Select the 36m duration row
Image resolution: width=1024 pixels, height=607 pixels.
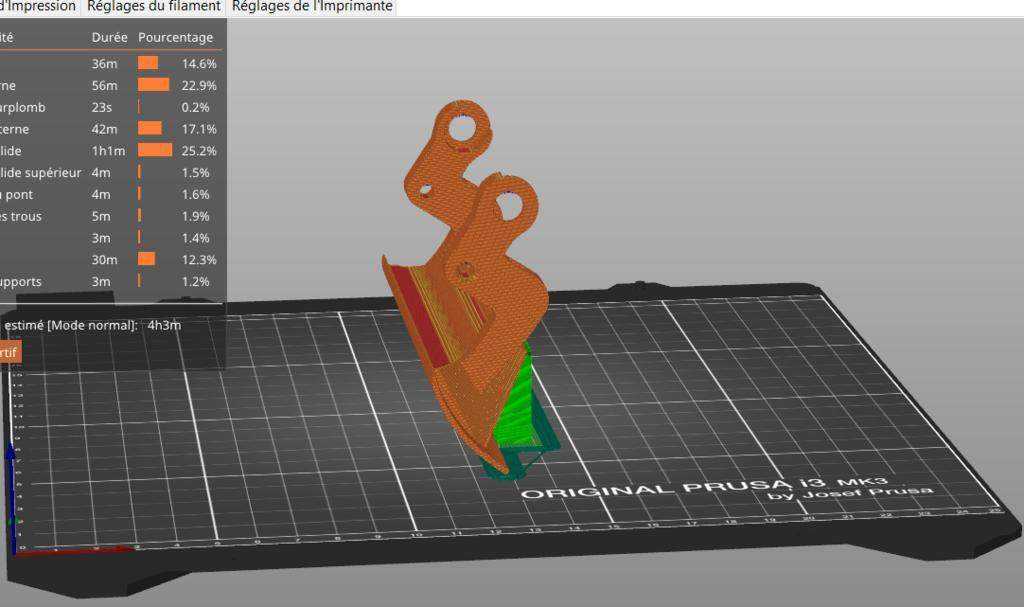coord(111,63)
